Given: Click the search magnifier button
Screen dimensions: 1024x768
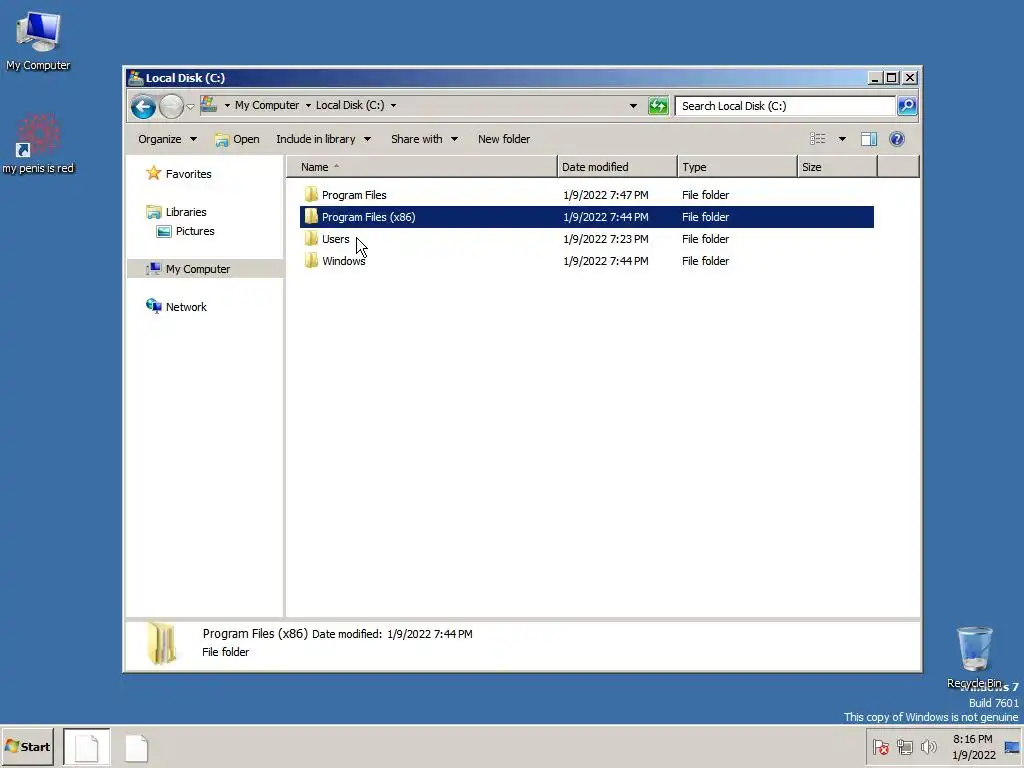Looking at the screenshot, I should tap(907, 106).
